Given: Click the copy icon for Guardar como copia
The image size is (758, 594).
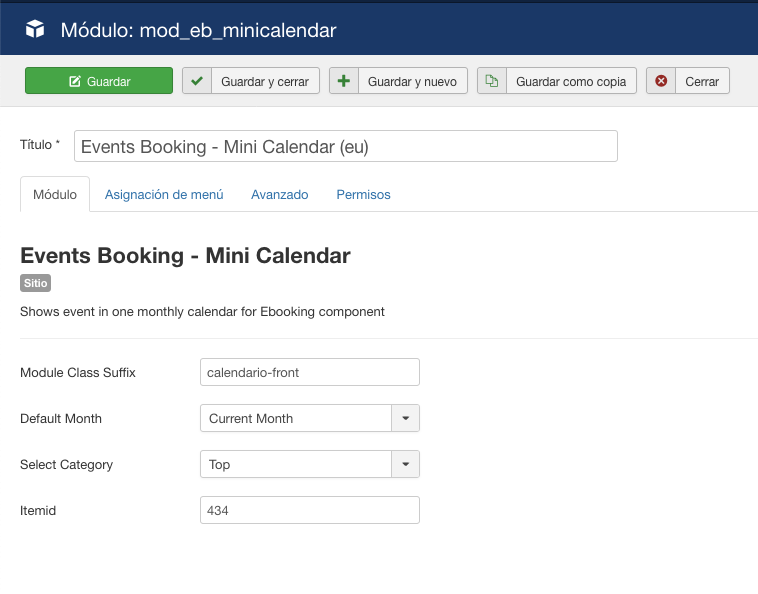Looking at the screenshot, I should pyautogui.click(x=492, y=81).
